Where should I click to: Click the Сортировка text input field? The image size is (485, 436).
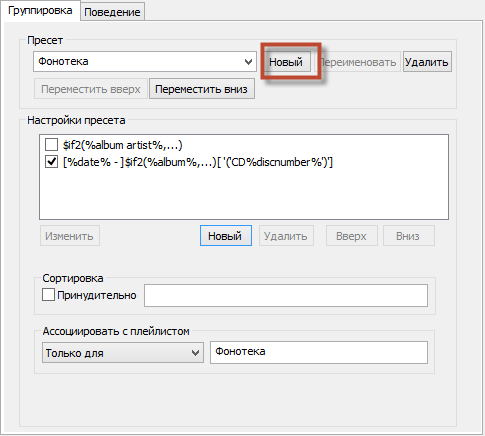point(286,295)
